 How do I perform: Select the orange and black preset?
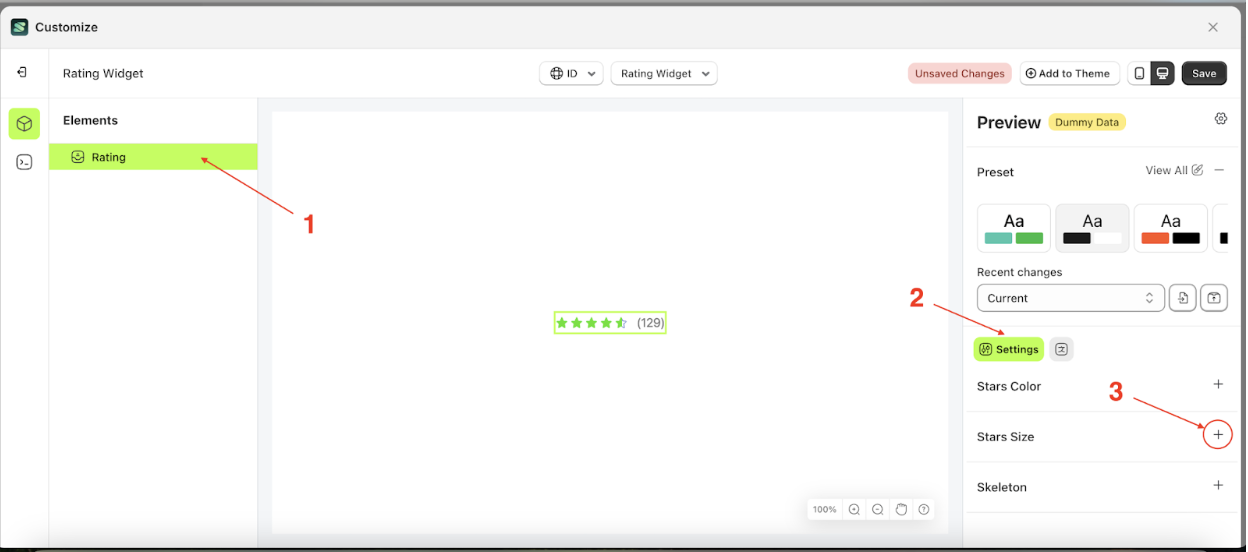pos(1171,228)
